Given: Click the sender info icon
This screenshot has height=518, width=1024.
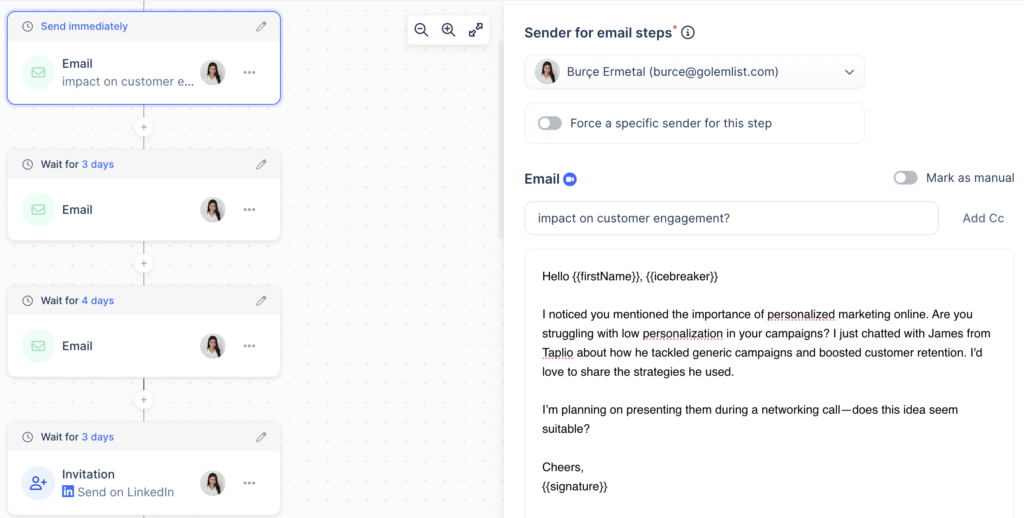Looking at the screenshot, I should click(688, 33).
